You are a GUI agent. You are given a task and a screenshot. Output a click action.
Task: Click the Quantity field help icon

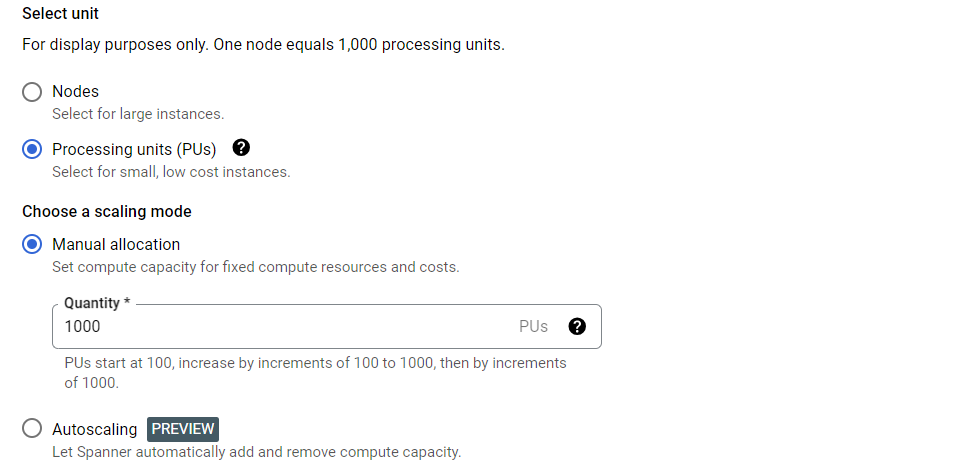pos(577,326)
